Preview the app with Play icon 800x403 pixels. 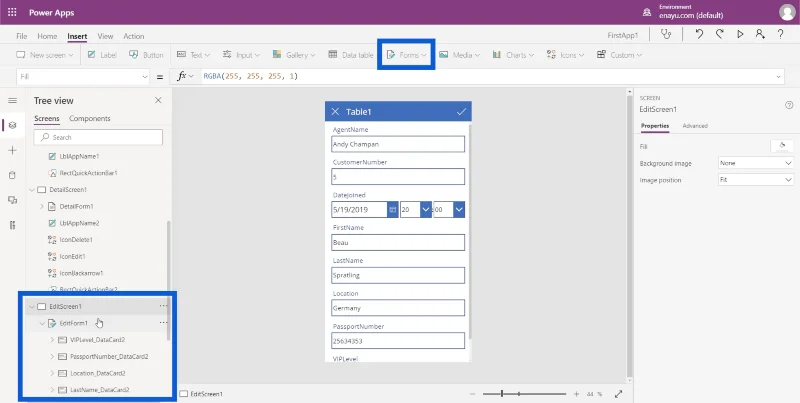pos(740,34)
